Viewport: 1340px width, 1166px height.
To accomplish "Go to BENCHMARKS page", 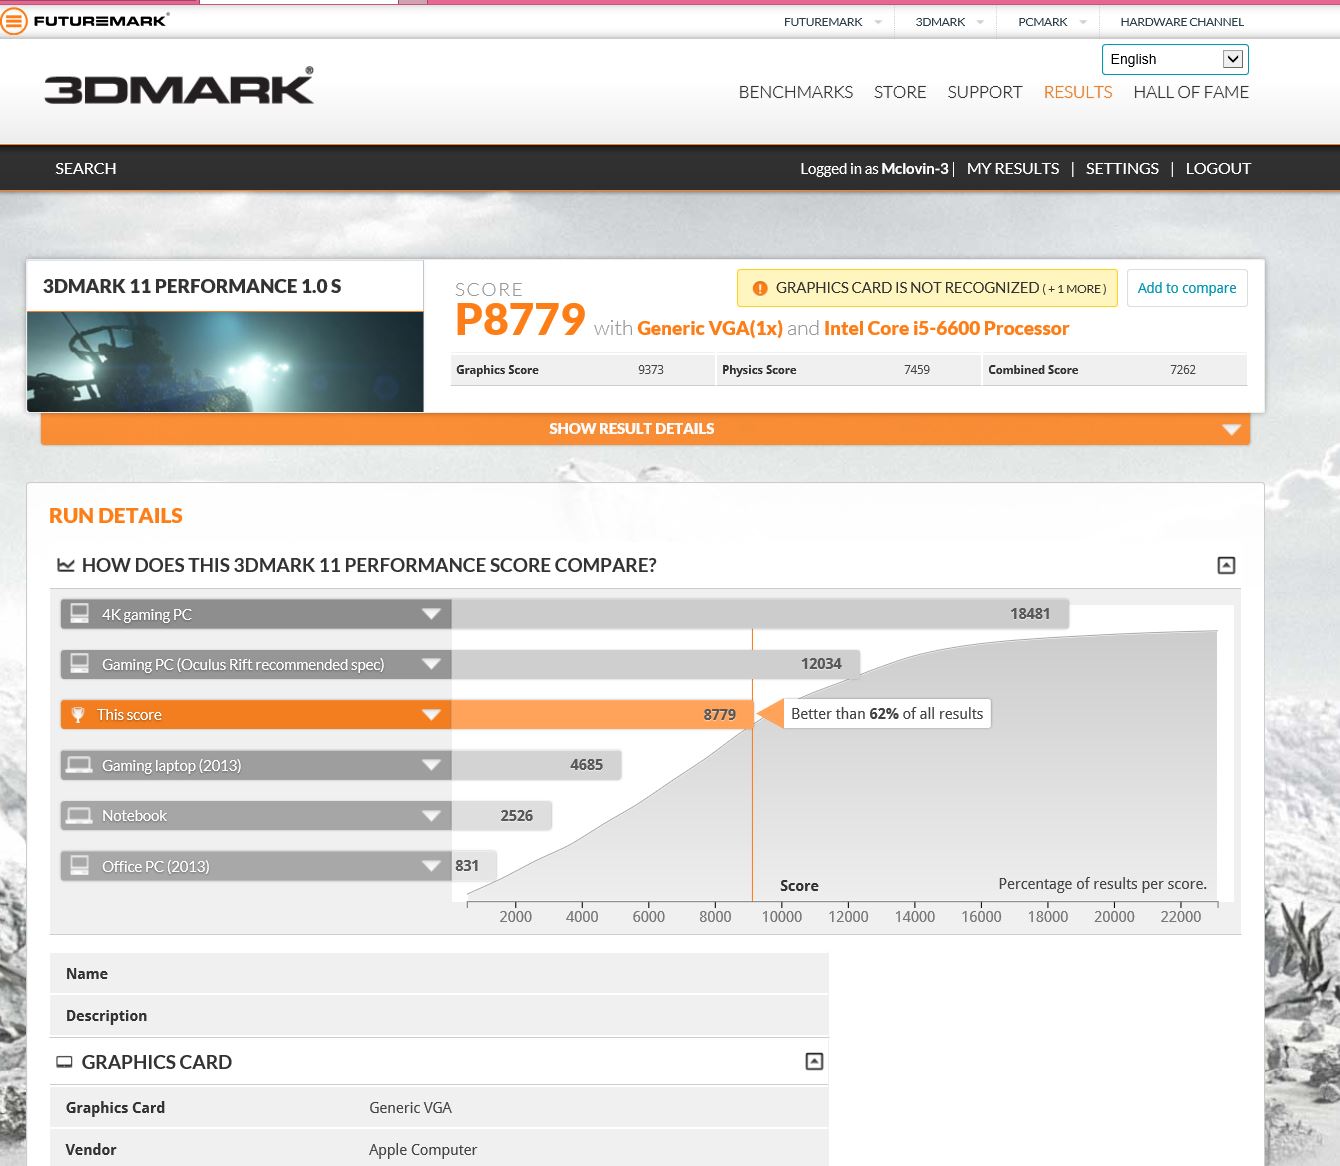I will click(x=795, y=92).
